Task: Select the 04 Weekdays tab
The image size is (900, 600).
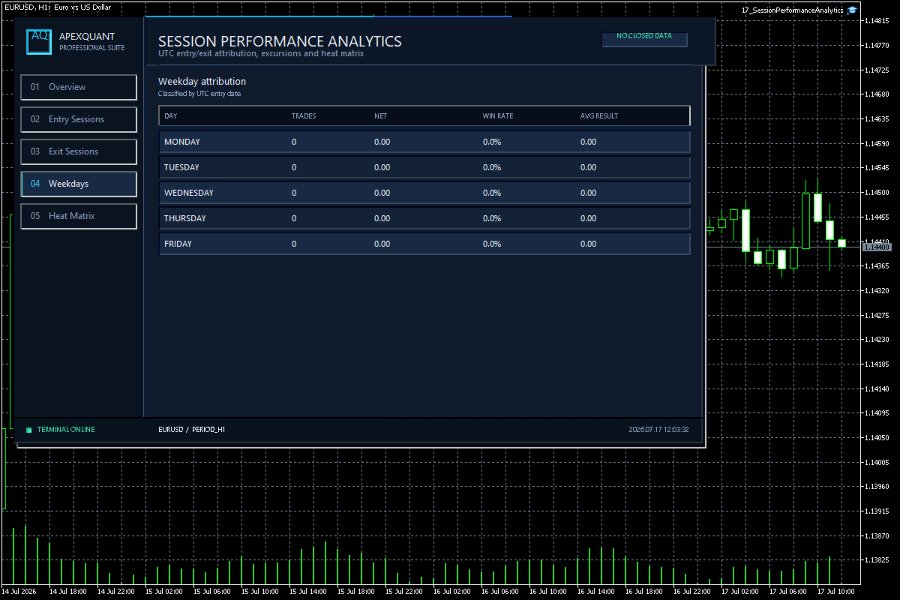Action: 79,184
